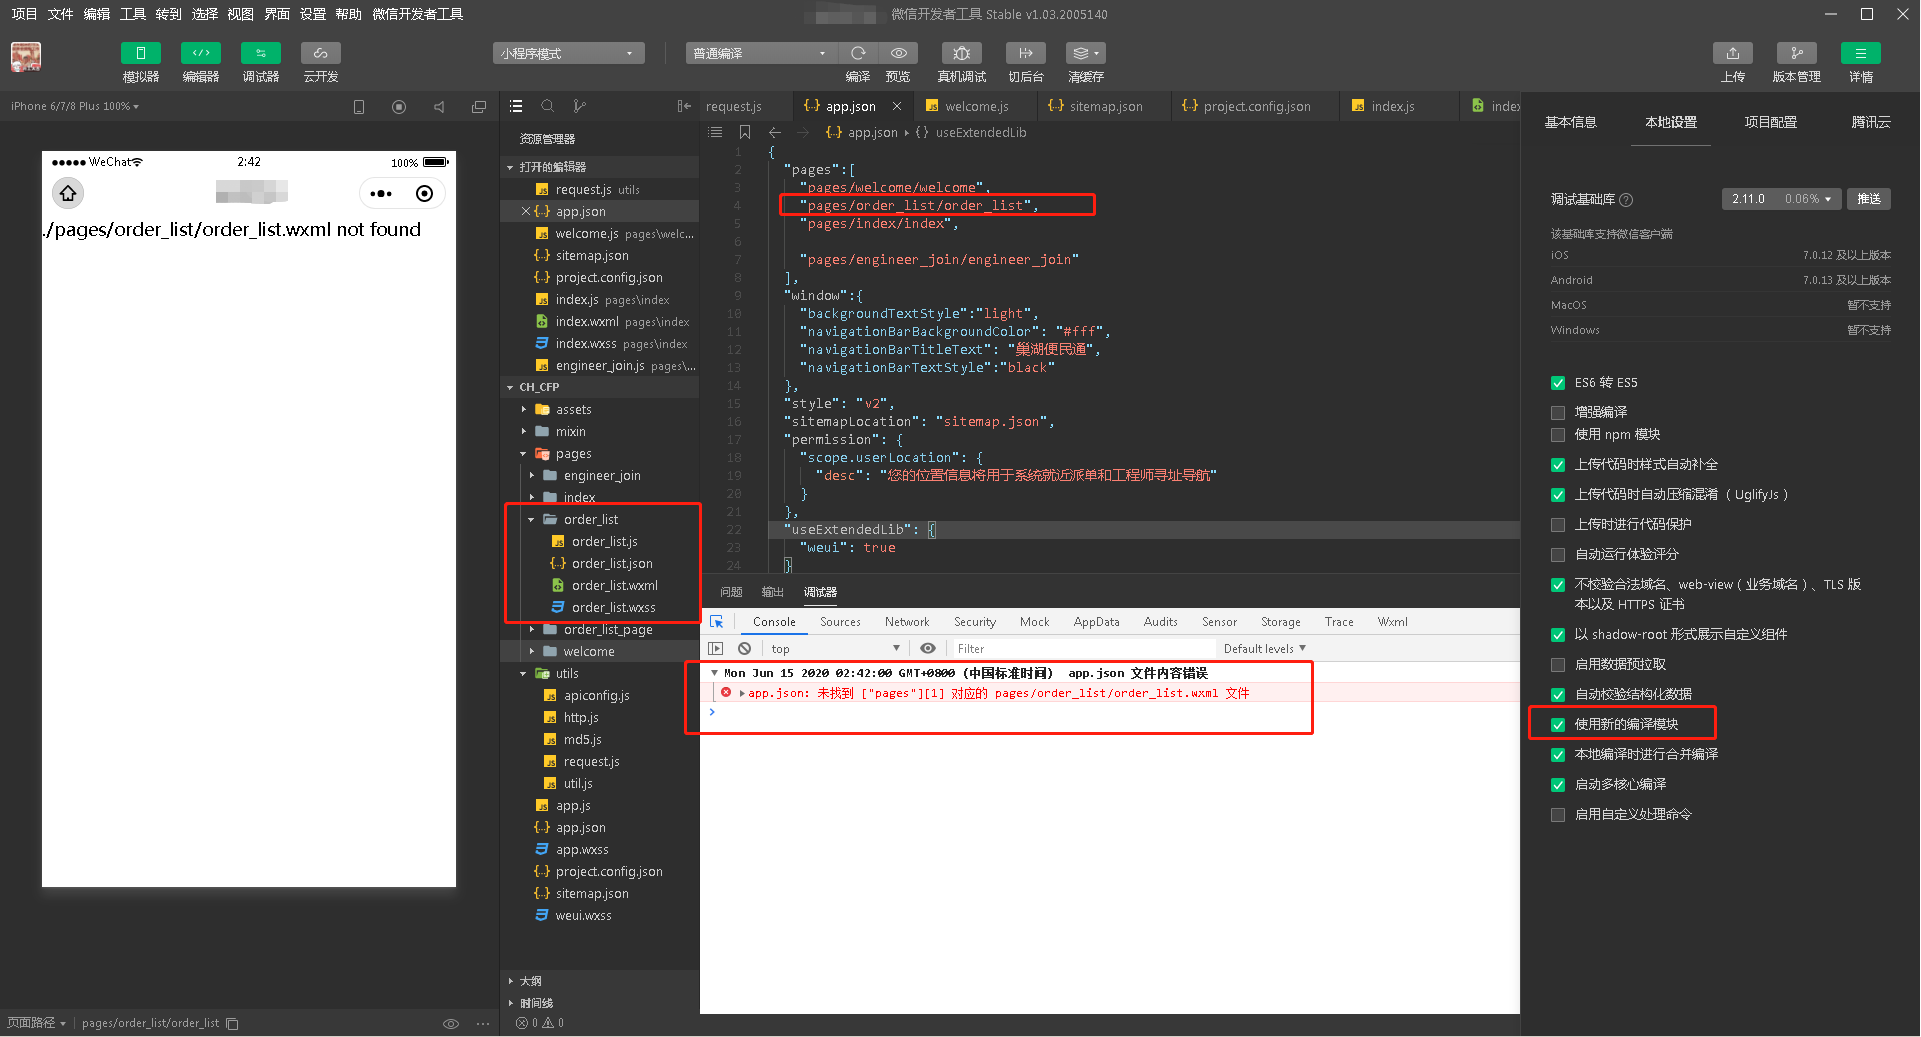Viewport: 1921px width, 1037px height.
Task: Click the mute speaker icon in simulator toolbar
Action: pyautogui.click(x=439, y=106)
